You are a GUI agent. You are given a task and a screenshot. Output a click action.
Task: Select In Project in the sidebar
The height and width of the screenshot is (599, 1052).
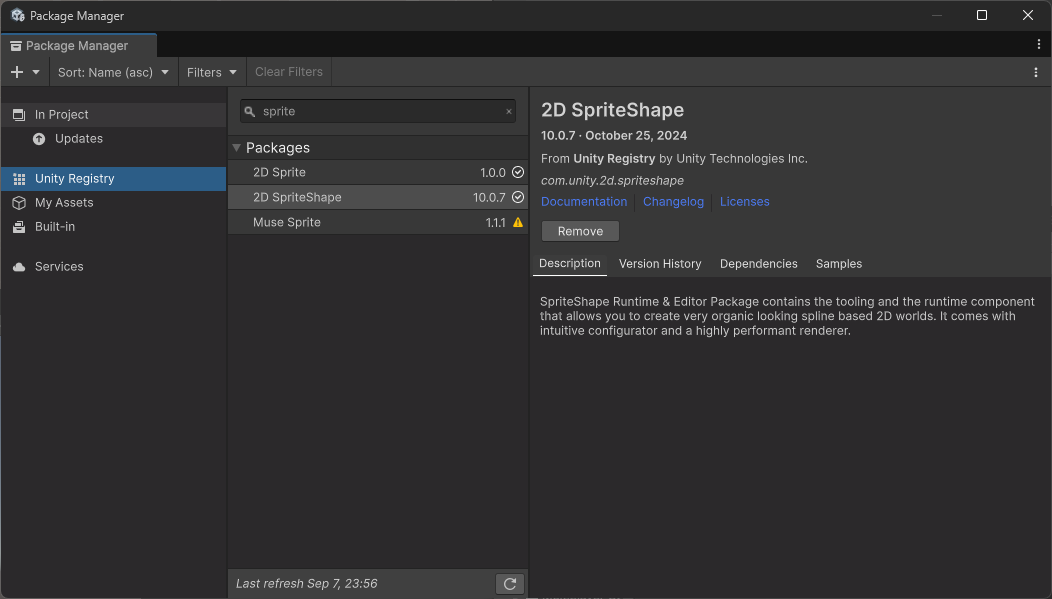[x=113, y=115]
